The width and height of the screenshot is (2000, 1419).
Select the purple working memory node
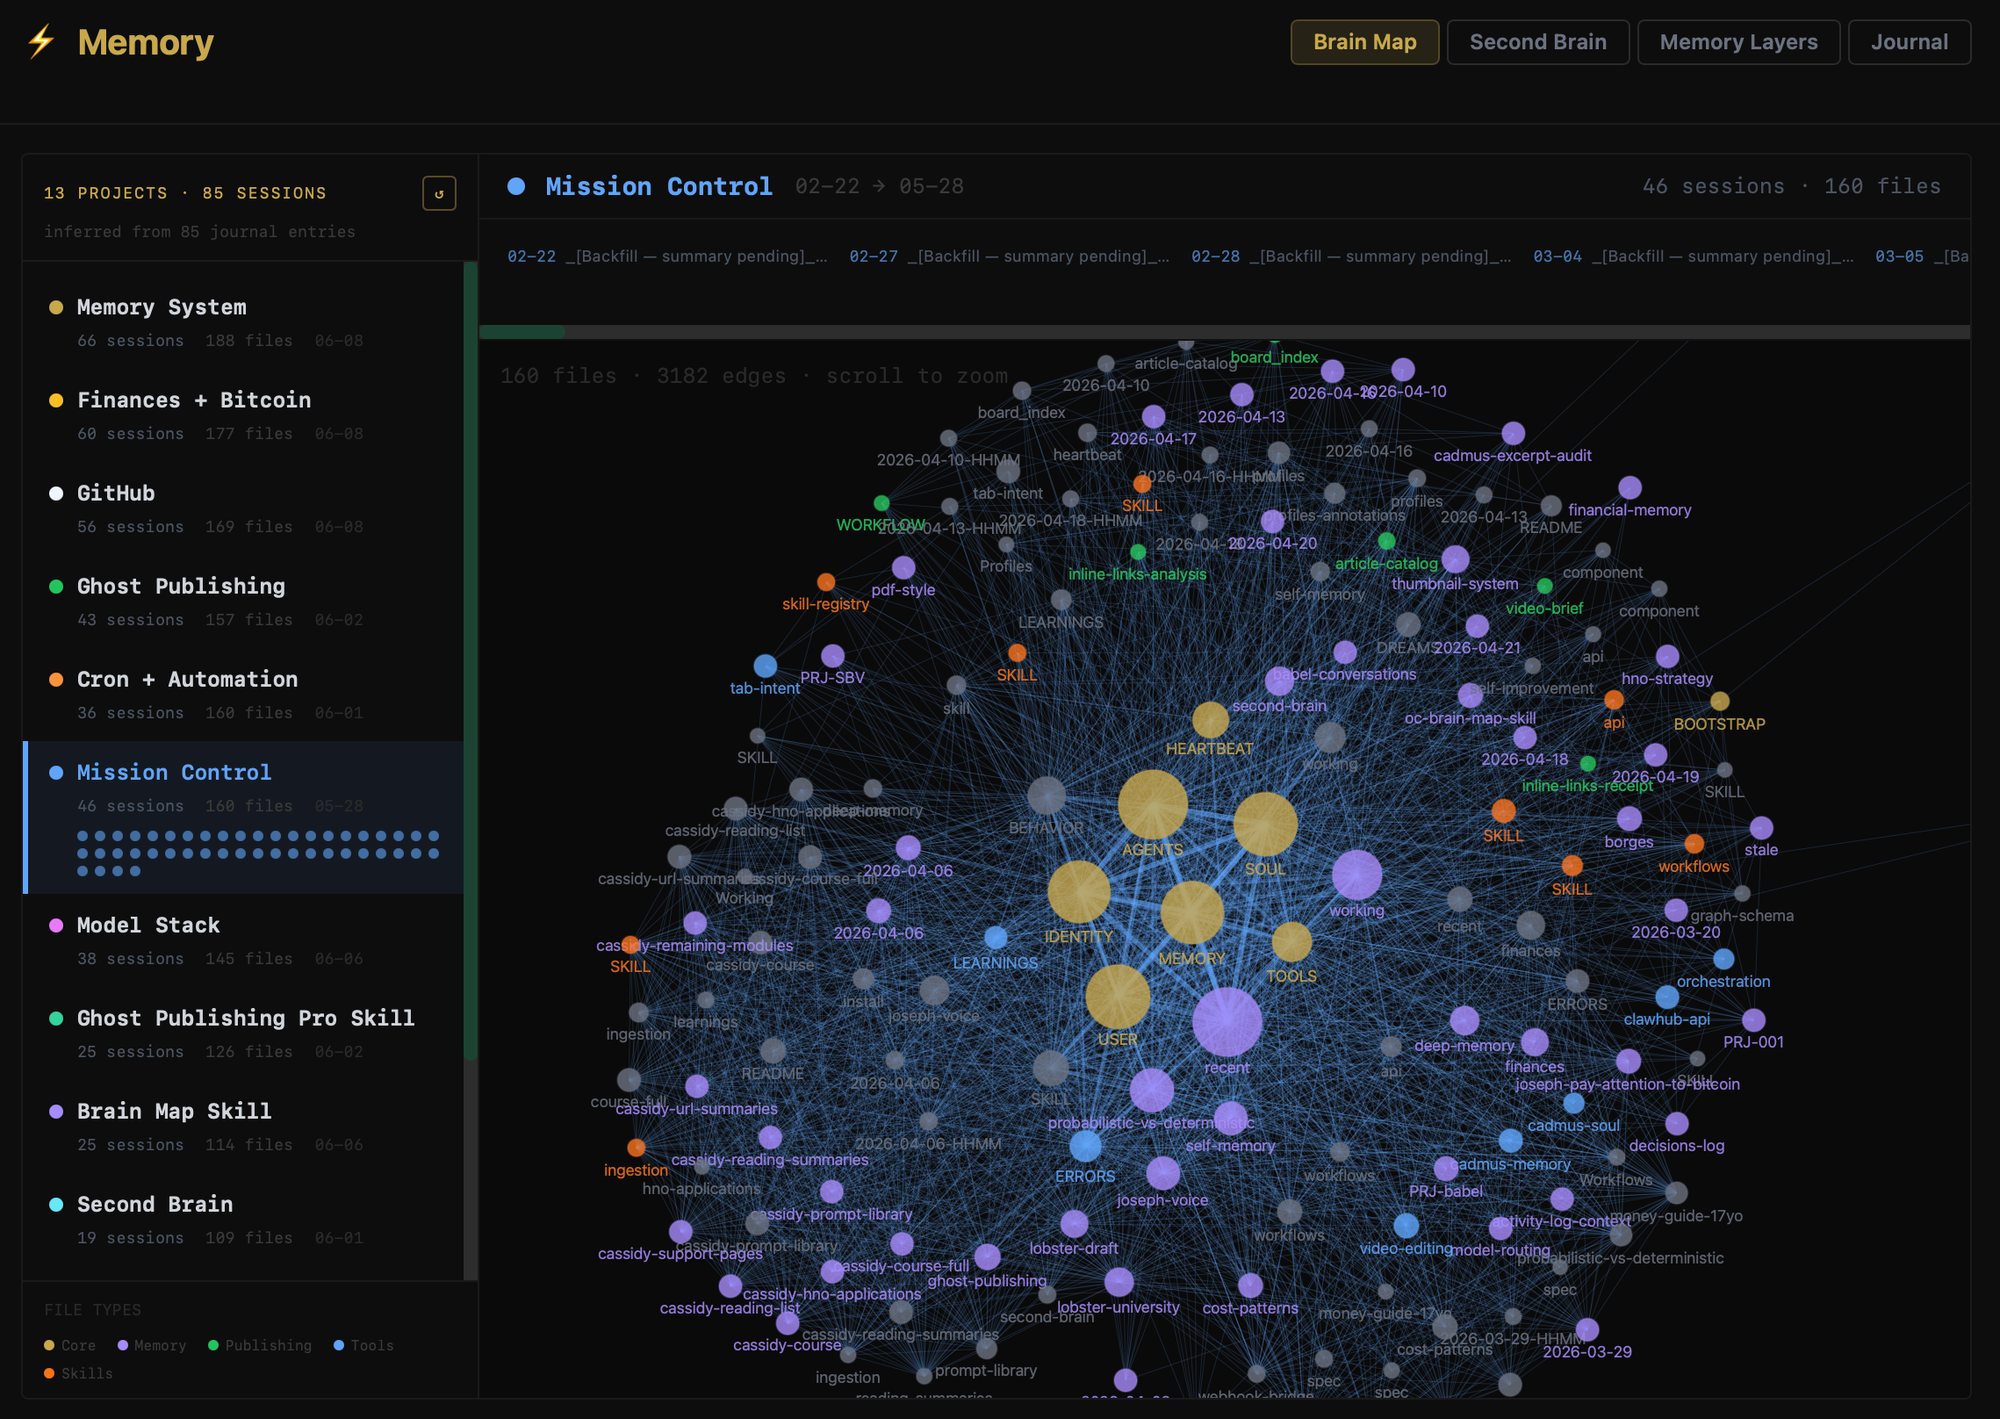pos(1357,876)
